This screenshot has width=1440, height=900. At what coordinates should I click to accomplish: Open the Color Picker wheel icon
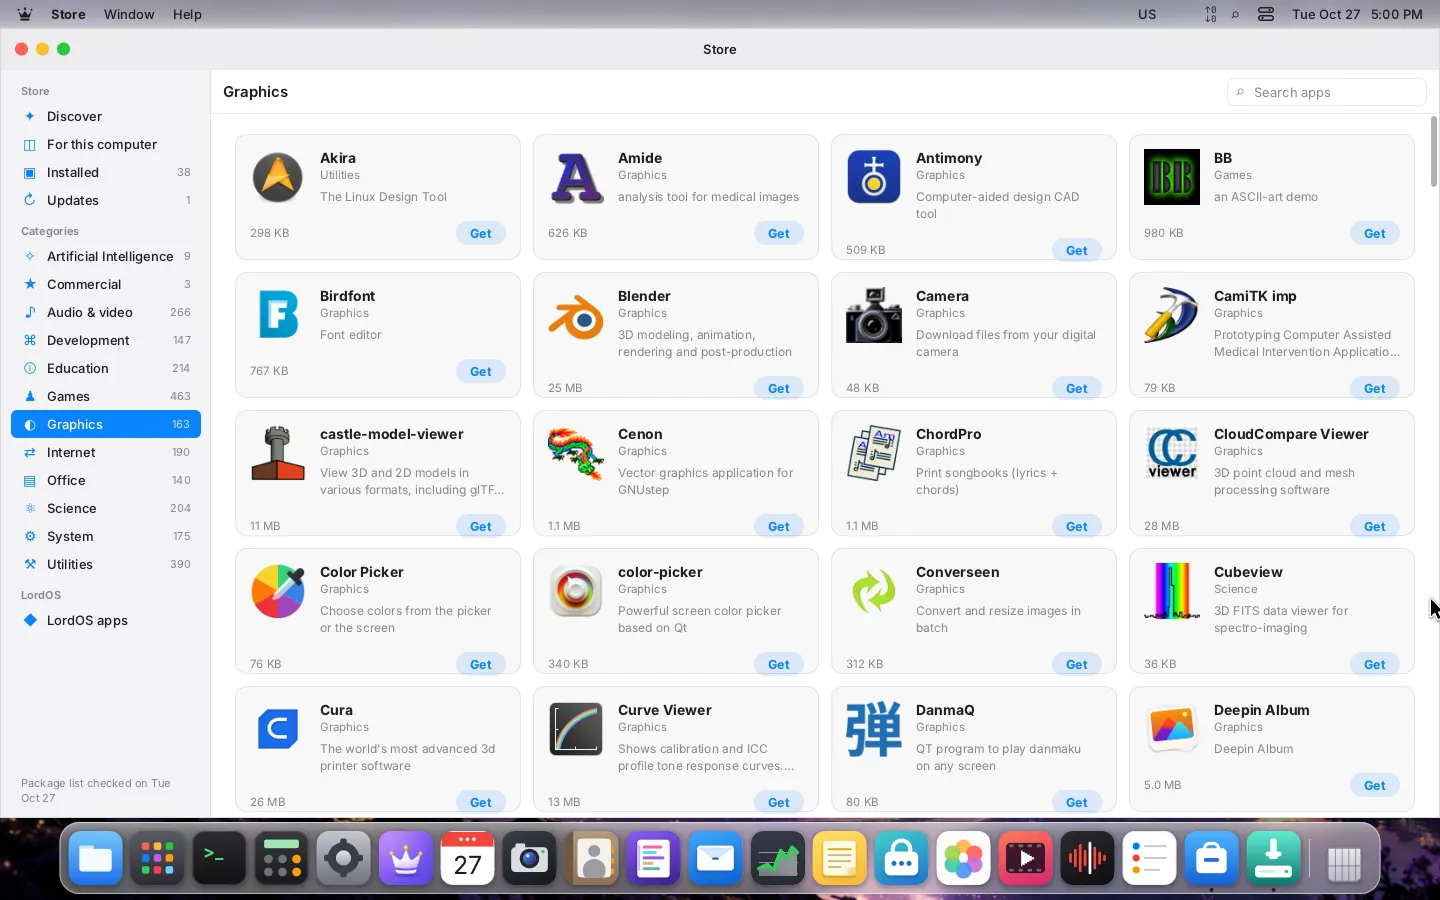tap(278, 592)
